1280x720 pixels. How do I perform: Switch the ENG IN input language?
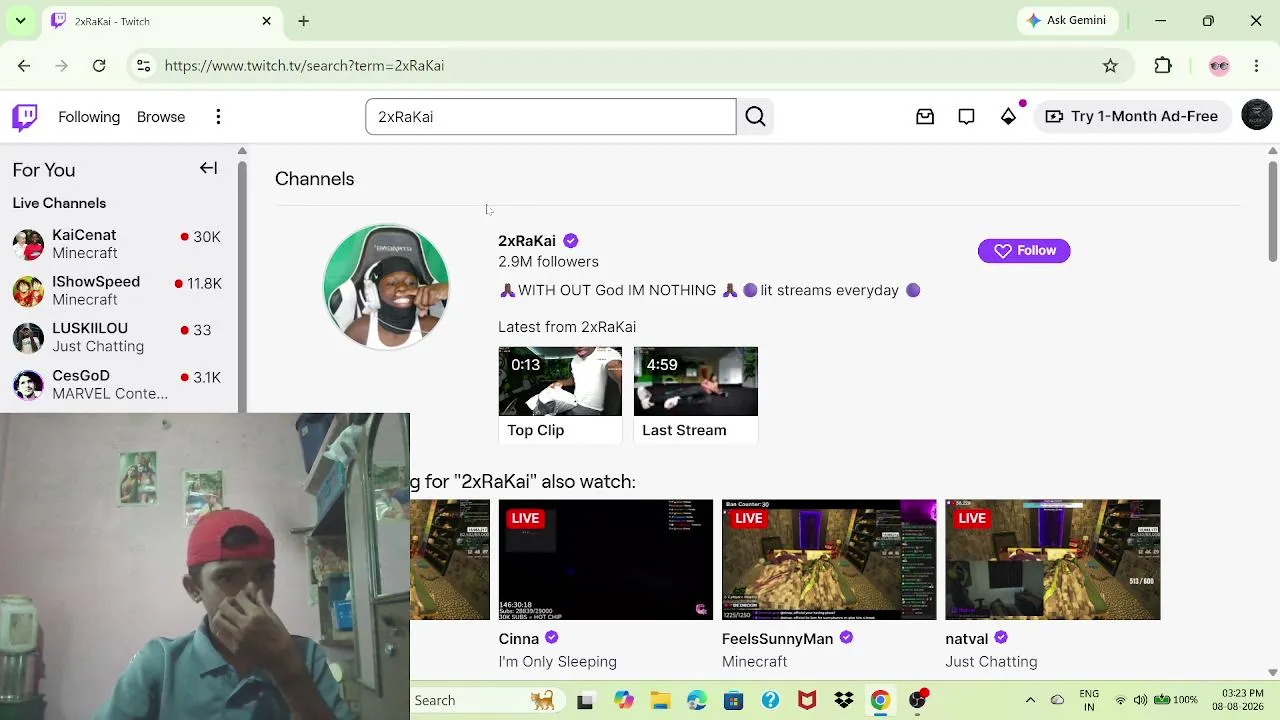[x=1089, y=700]
